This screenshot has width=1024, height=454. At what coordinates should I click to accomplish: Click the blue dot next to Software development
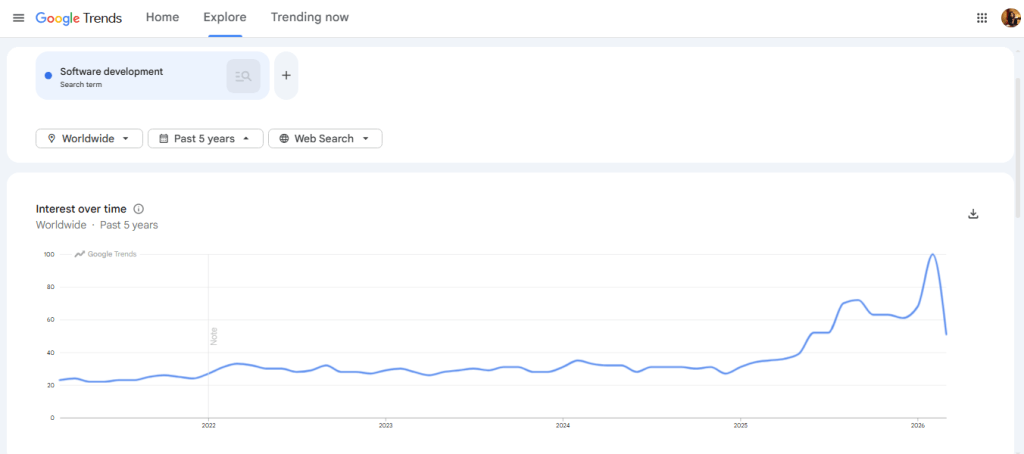[48, 76]
